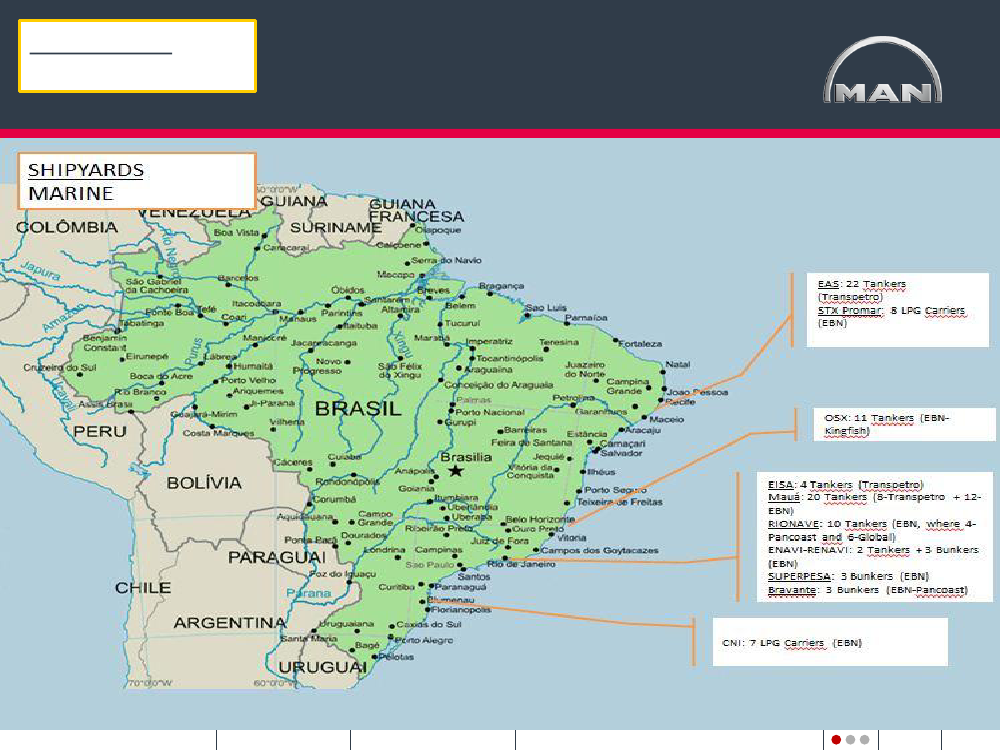Select the "OSX: 11 Tankers" callout box

904,424
